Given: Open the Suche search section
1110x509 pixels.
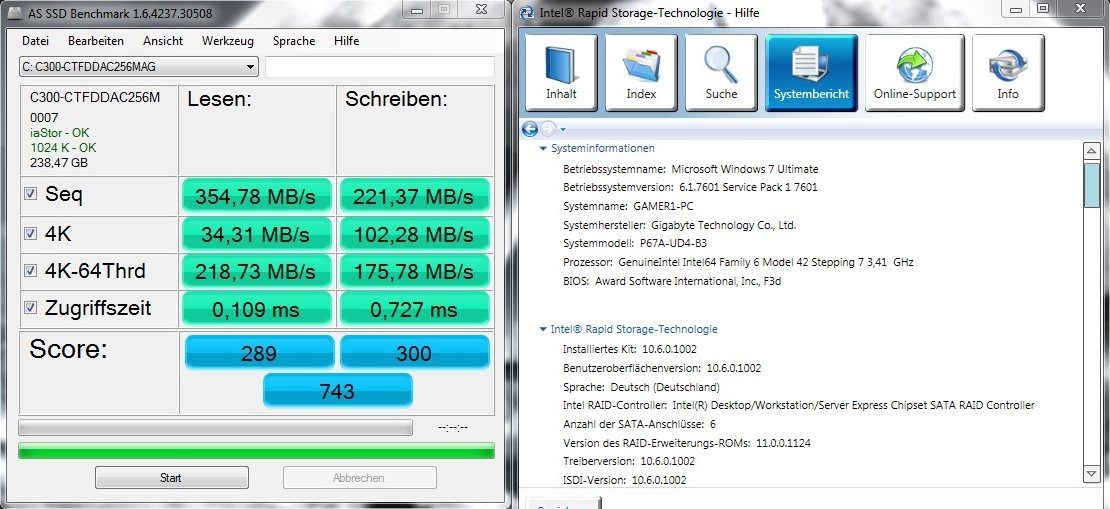Looking at the screenshot, I should [x=721, y=73].
